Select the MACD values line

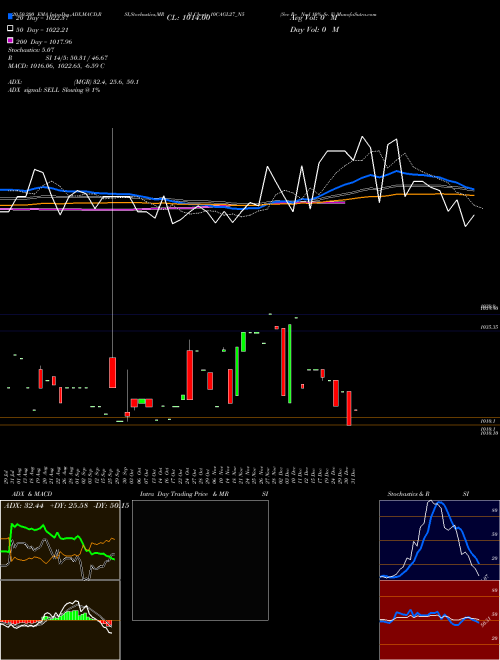click(56, 66)
